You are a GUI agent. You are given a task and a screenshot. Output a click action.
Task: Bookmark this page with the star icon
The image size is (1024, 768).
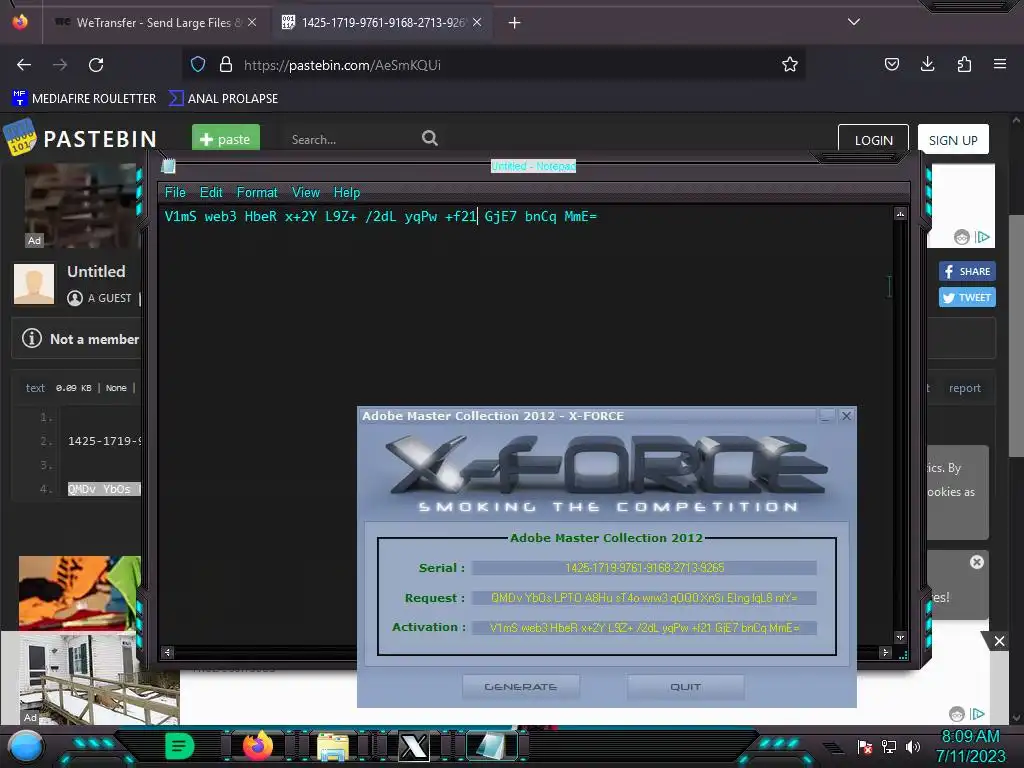click(x=790, y=64)
